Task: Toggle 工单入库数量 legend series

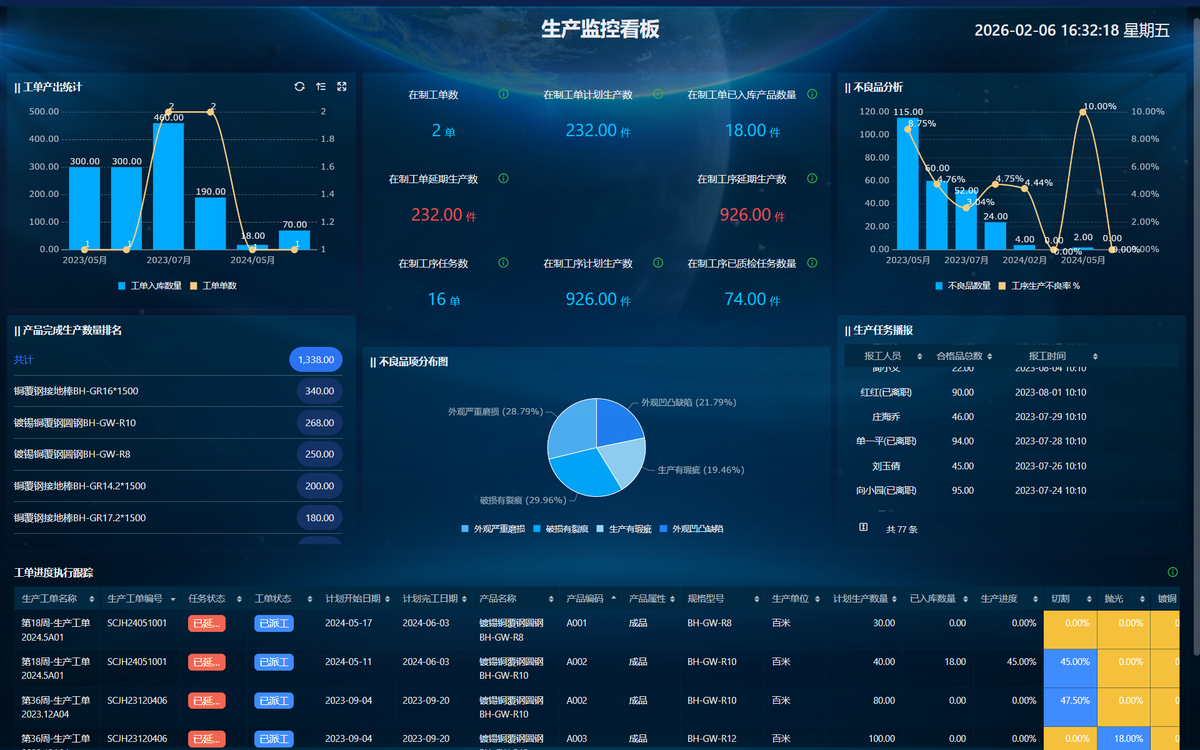Action: tap(149, 285)
